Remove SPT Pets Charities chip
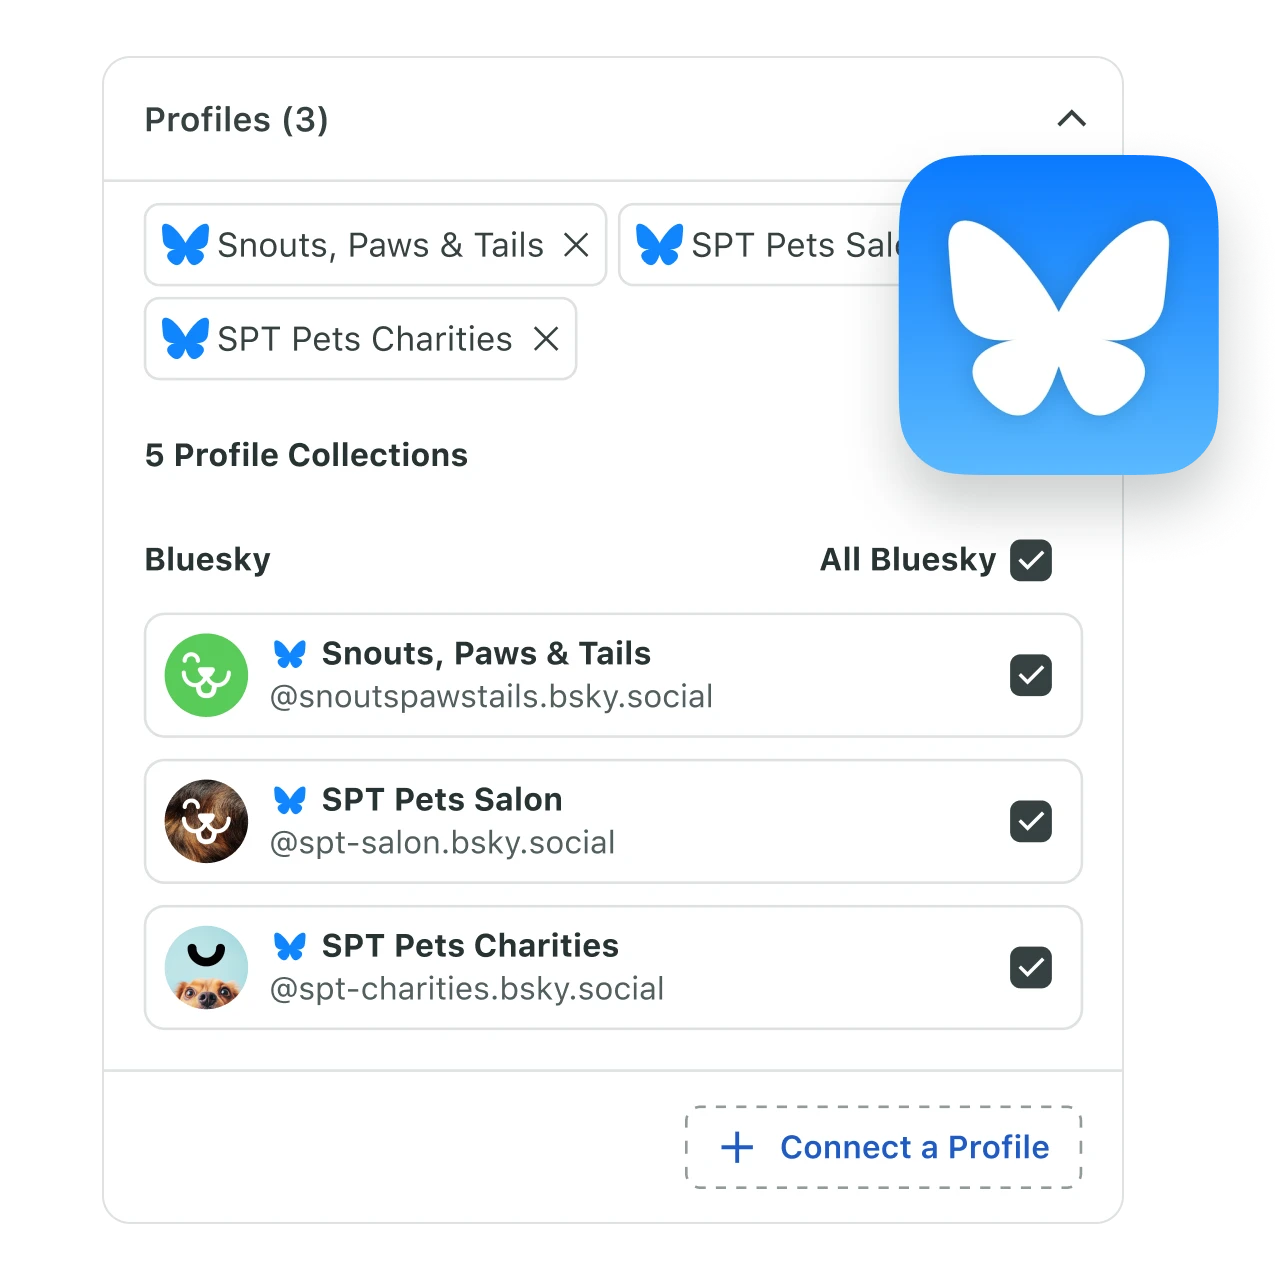This screenshot has height=1280, width=1280. coord(546,339)
